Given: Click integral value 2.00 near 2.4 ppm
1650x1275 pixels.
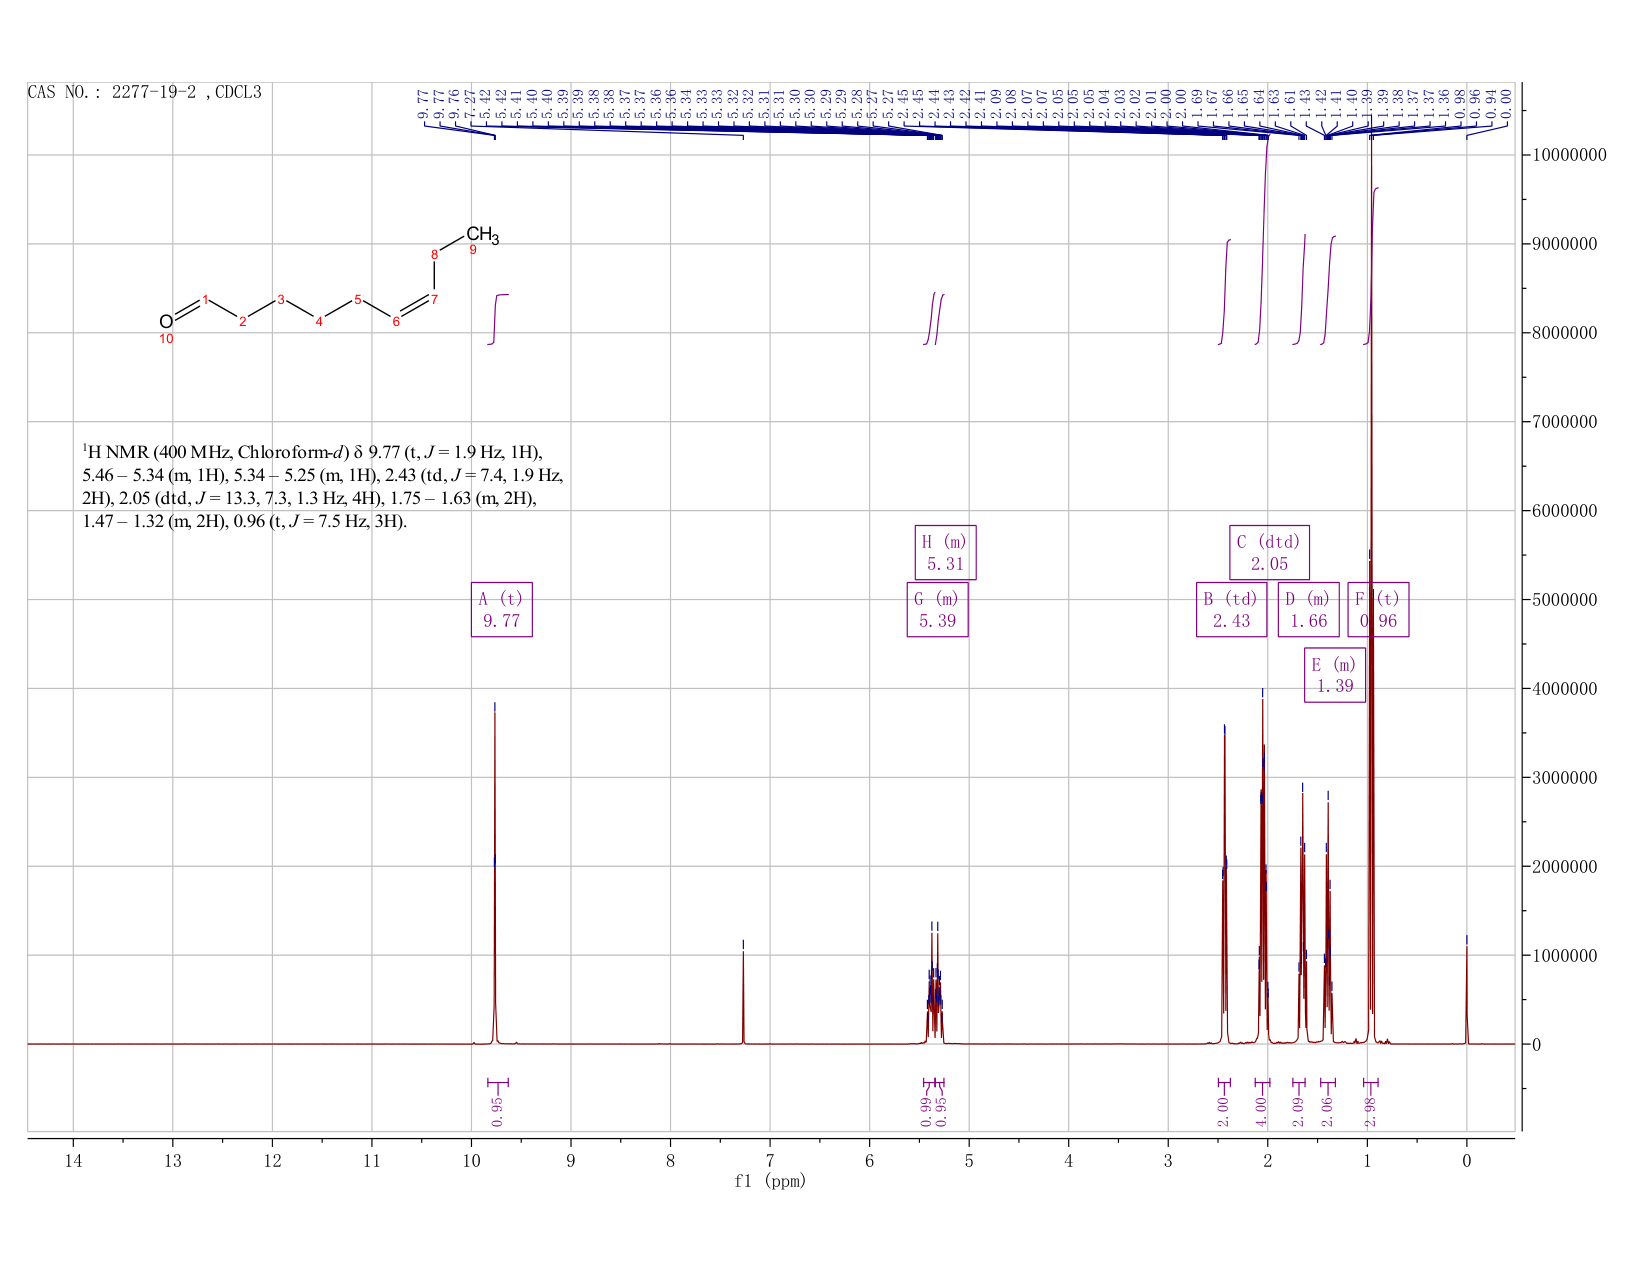Looking at the screenshot, I should click(1223, 1111).
